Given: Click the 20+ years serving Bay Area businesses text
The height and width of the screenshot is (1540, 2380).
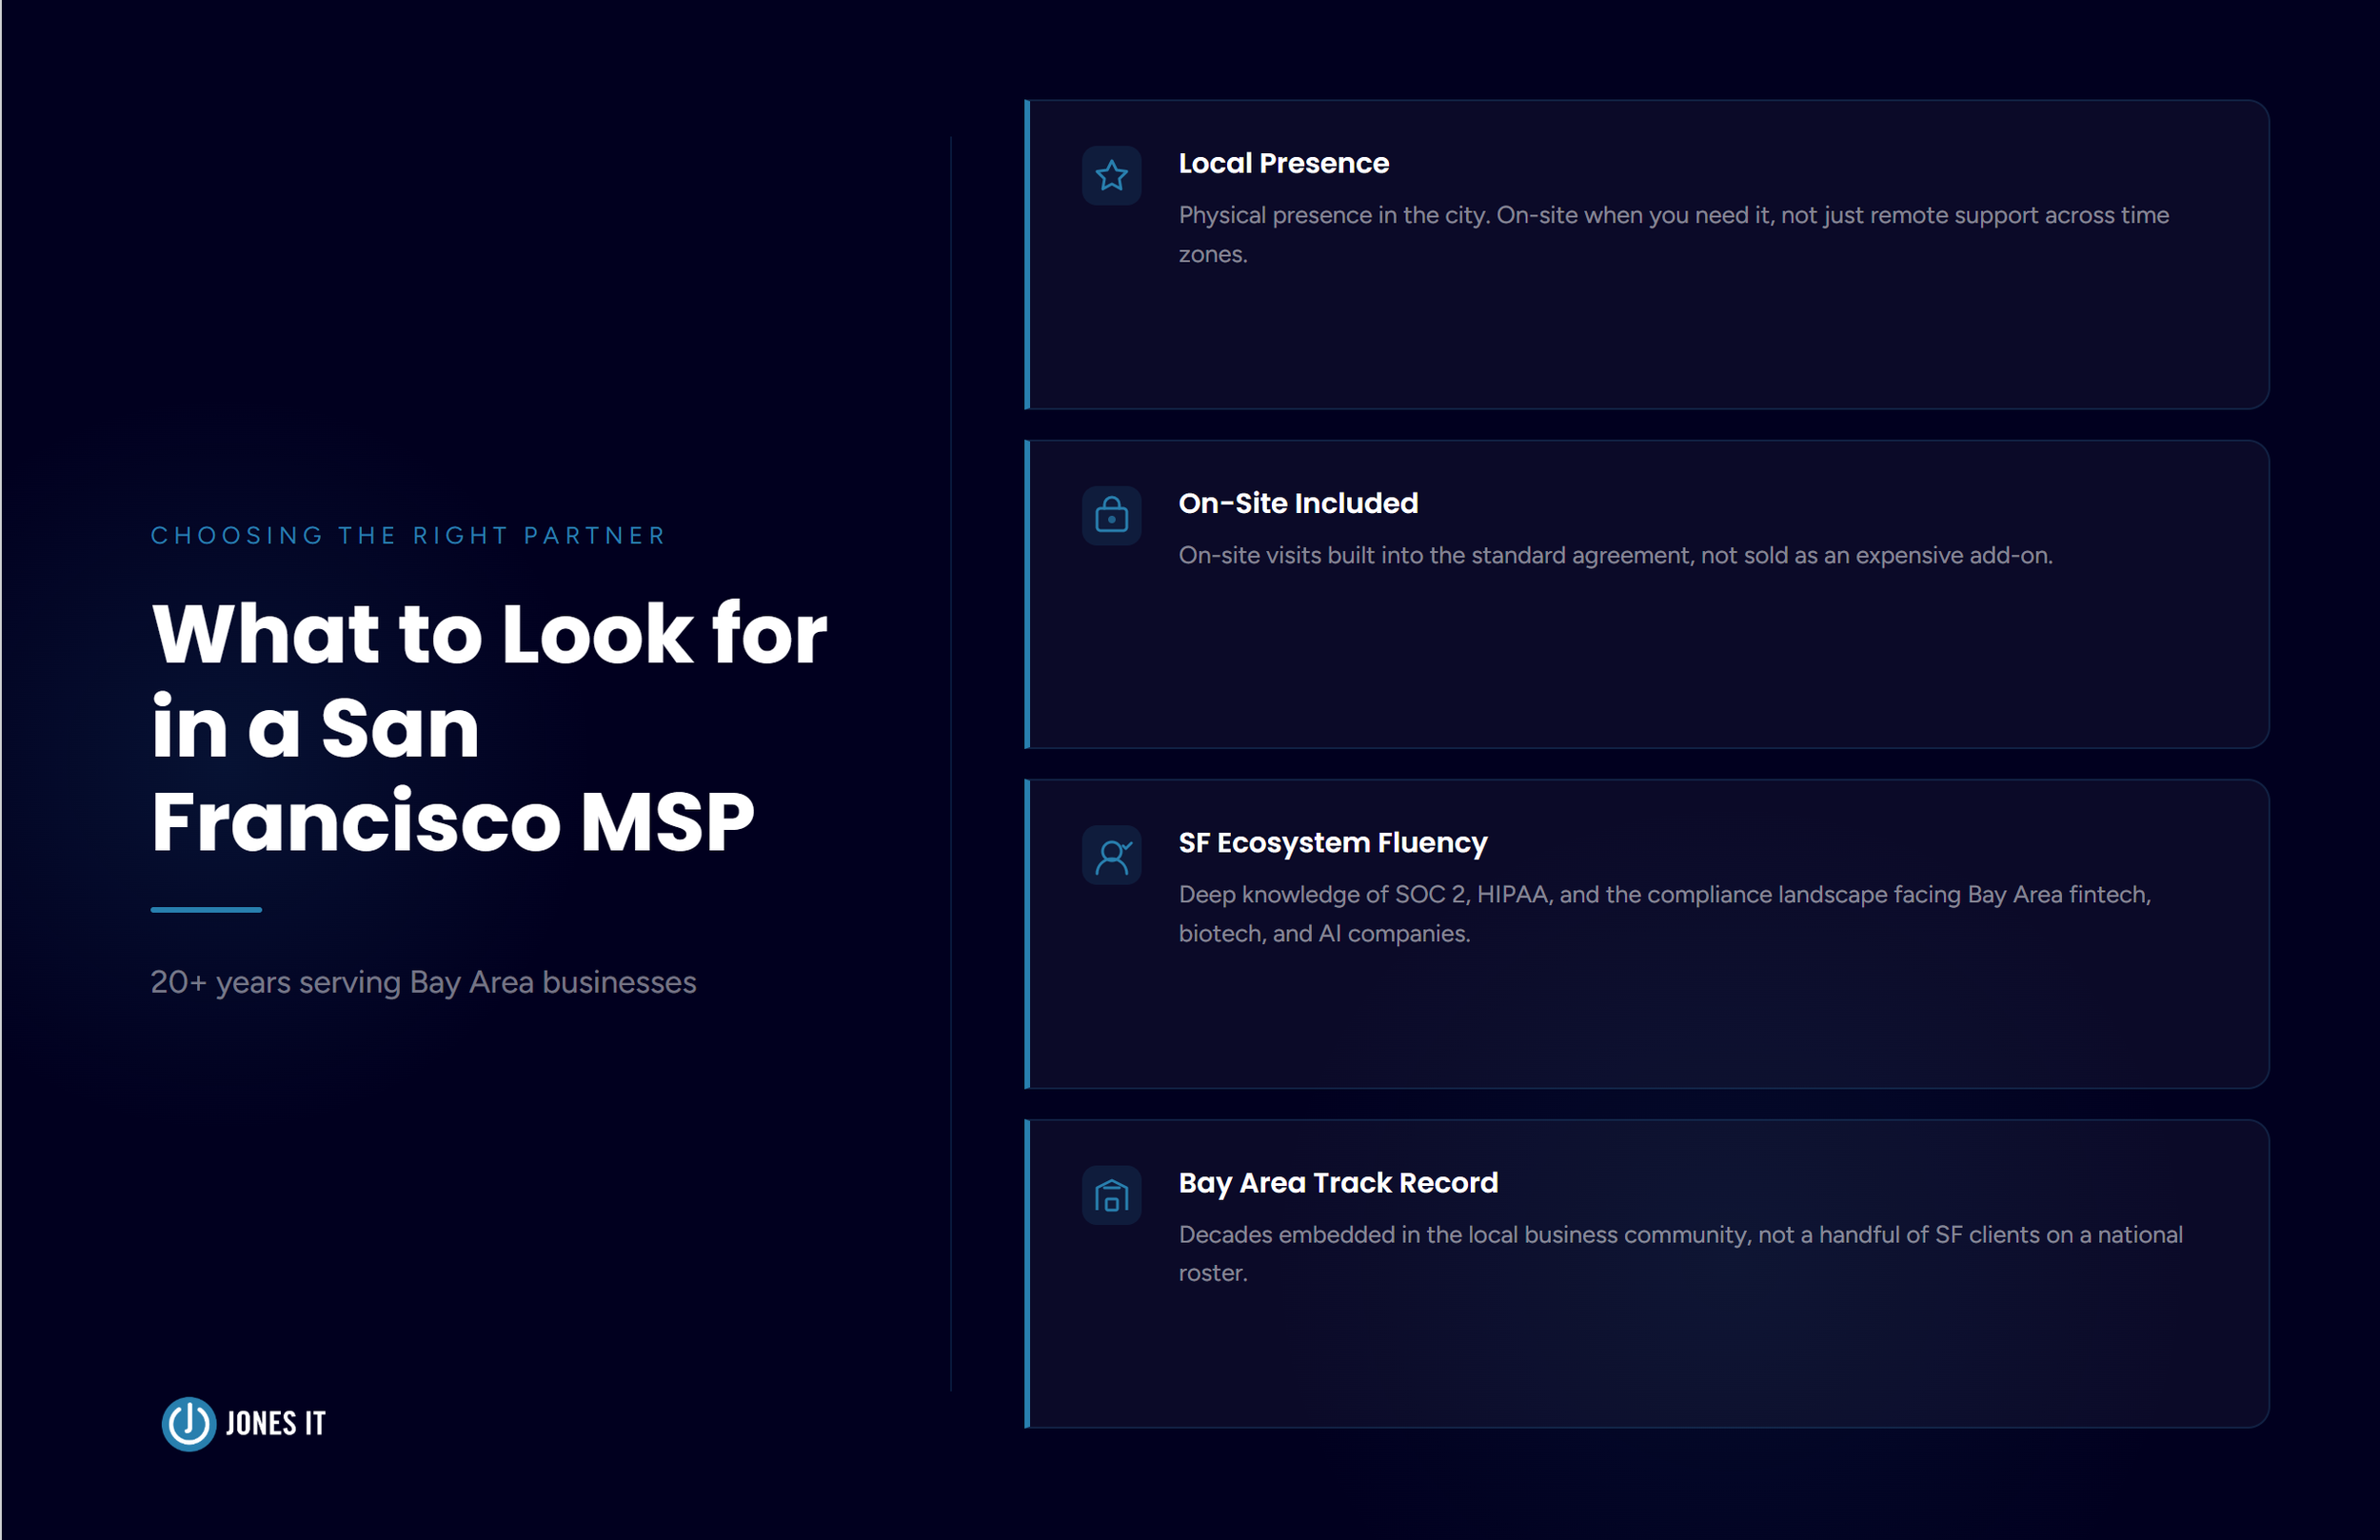Looking at the screenshot, I should coord(423,982).
